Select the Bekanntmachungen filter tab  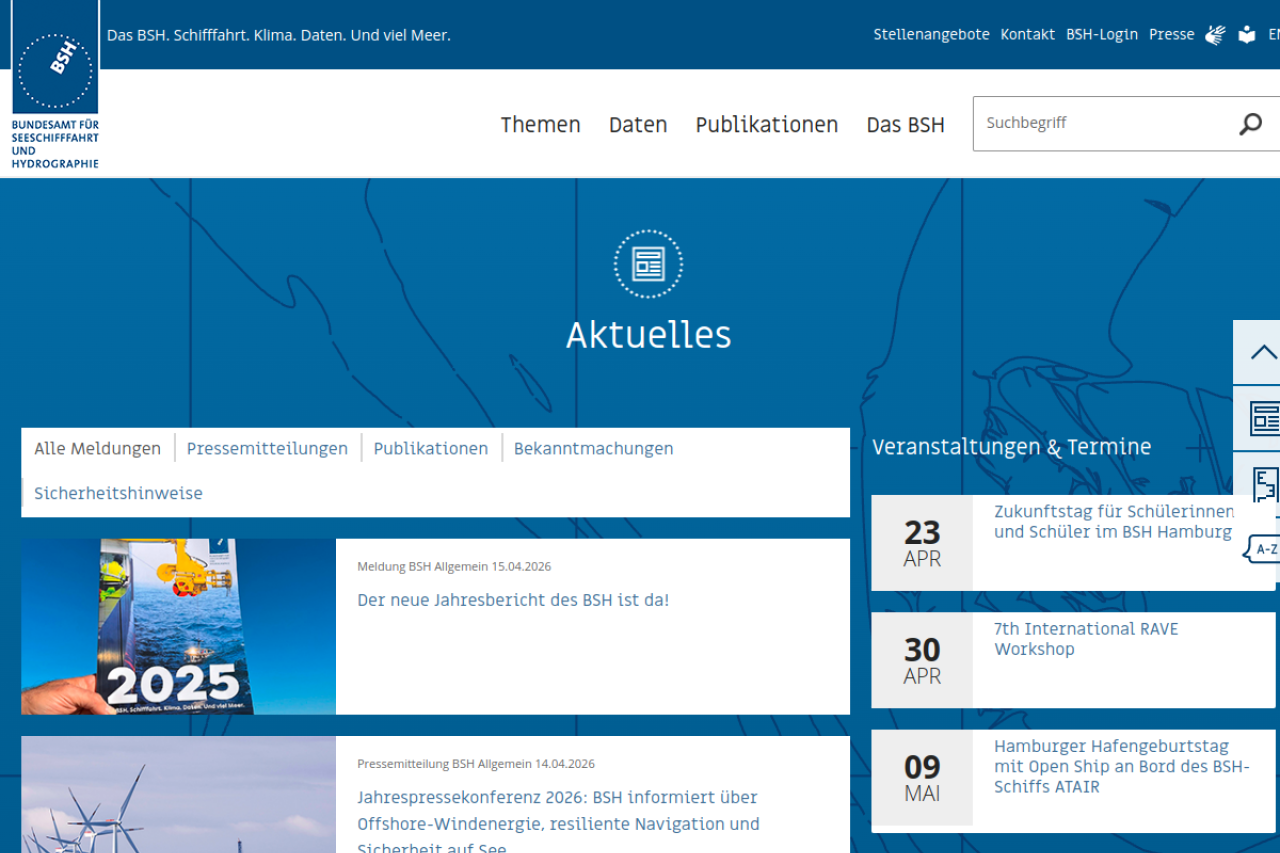coord(593,449)
